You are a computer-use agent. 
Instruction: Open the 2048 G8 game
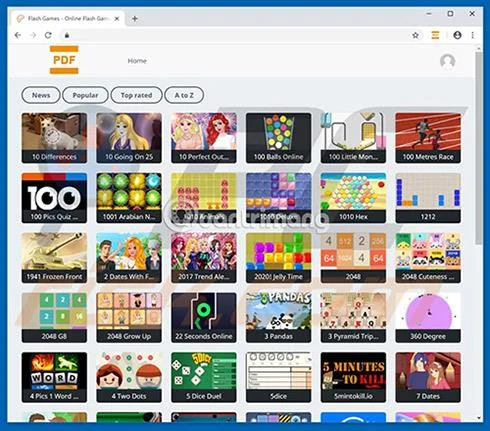[x=54, y=317]
